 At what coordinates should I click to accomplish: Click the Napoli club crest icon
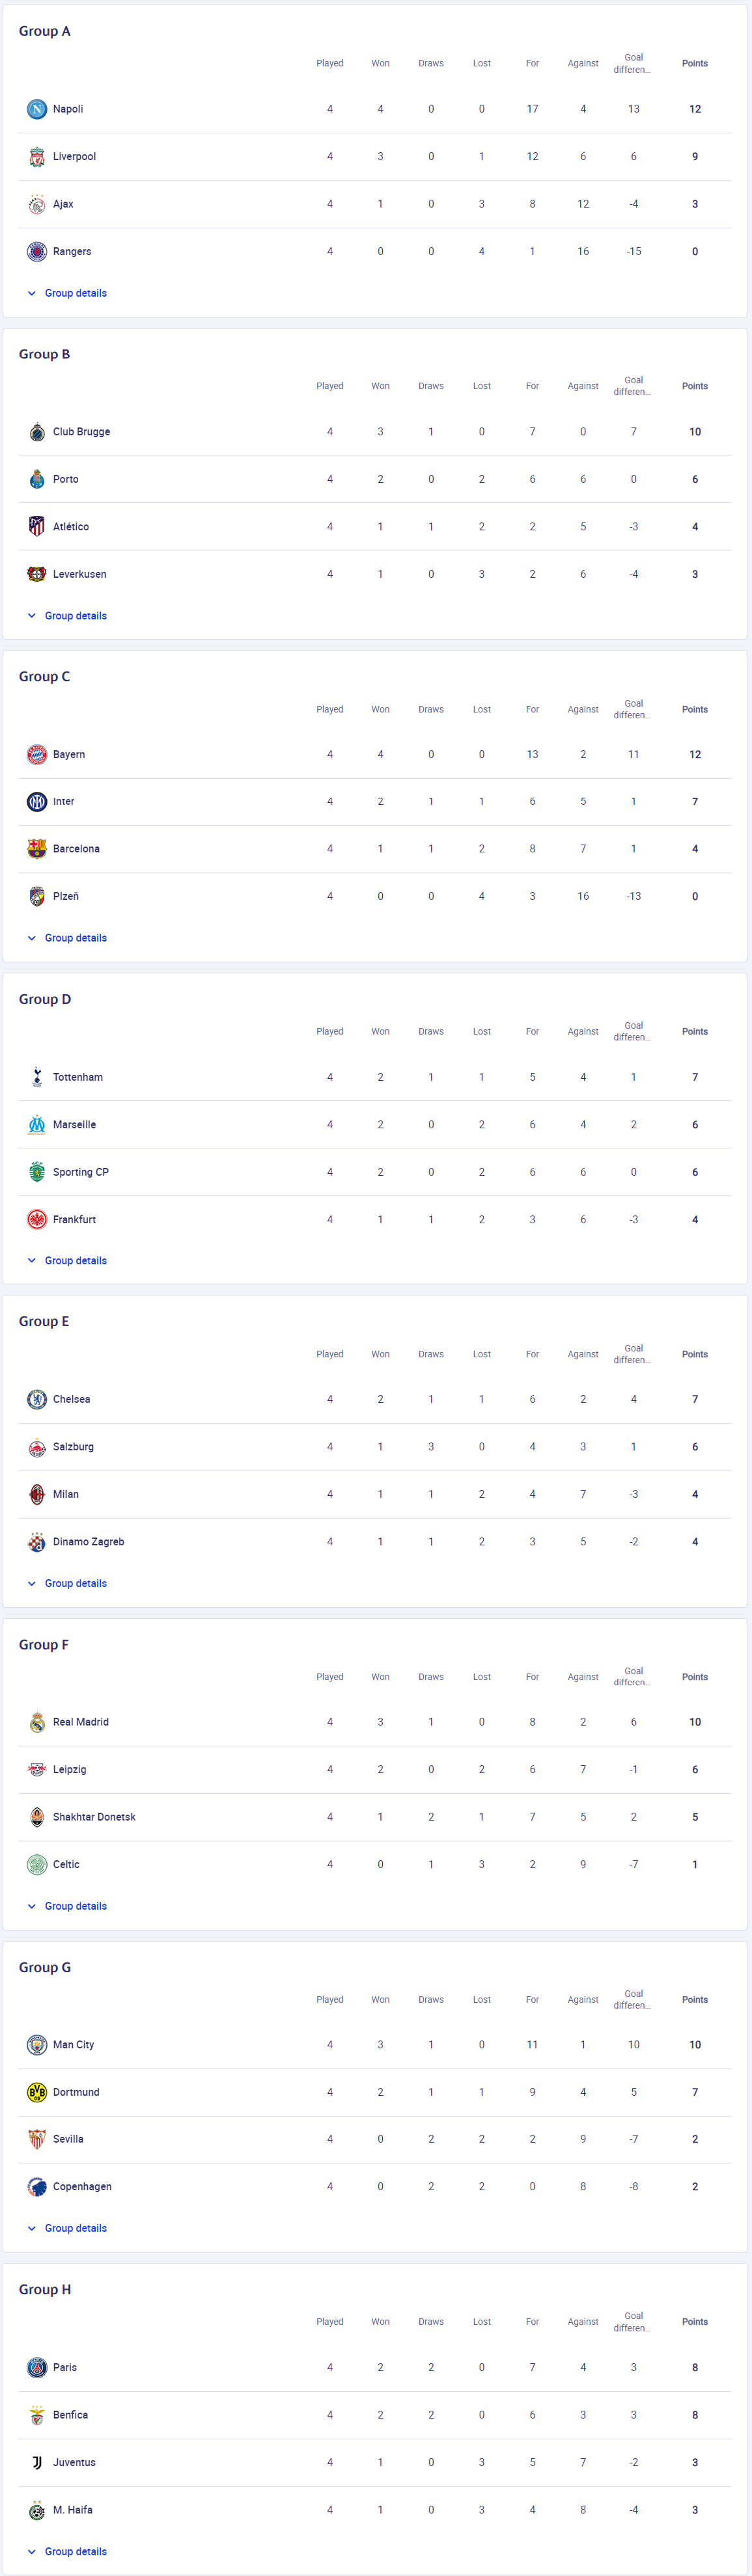pyautogui.click(x=37, y=109)
